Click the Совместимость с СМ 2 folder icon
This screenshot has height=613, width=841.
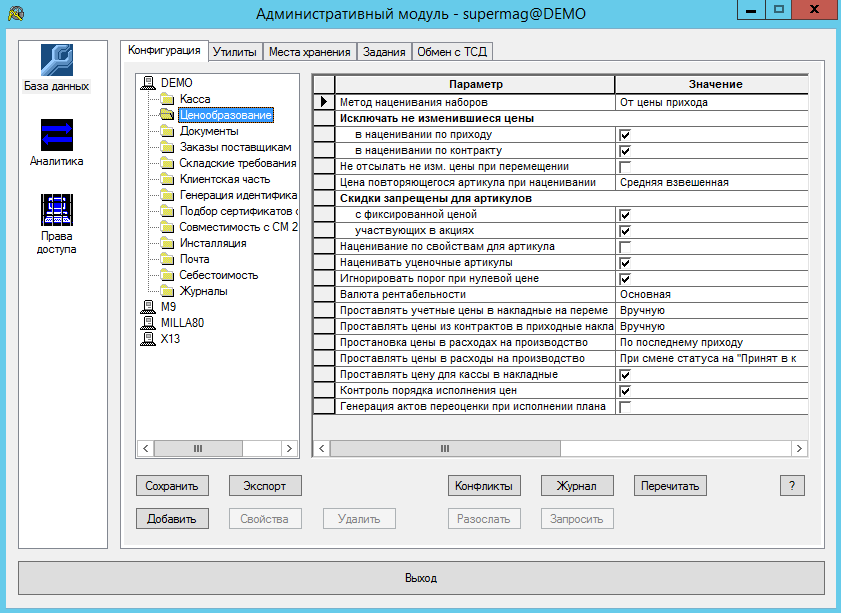[167, 227]
